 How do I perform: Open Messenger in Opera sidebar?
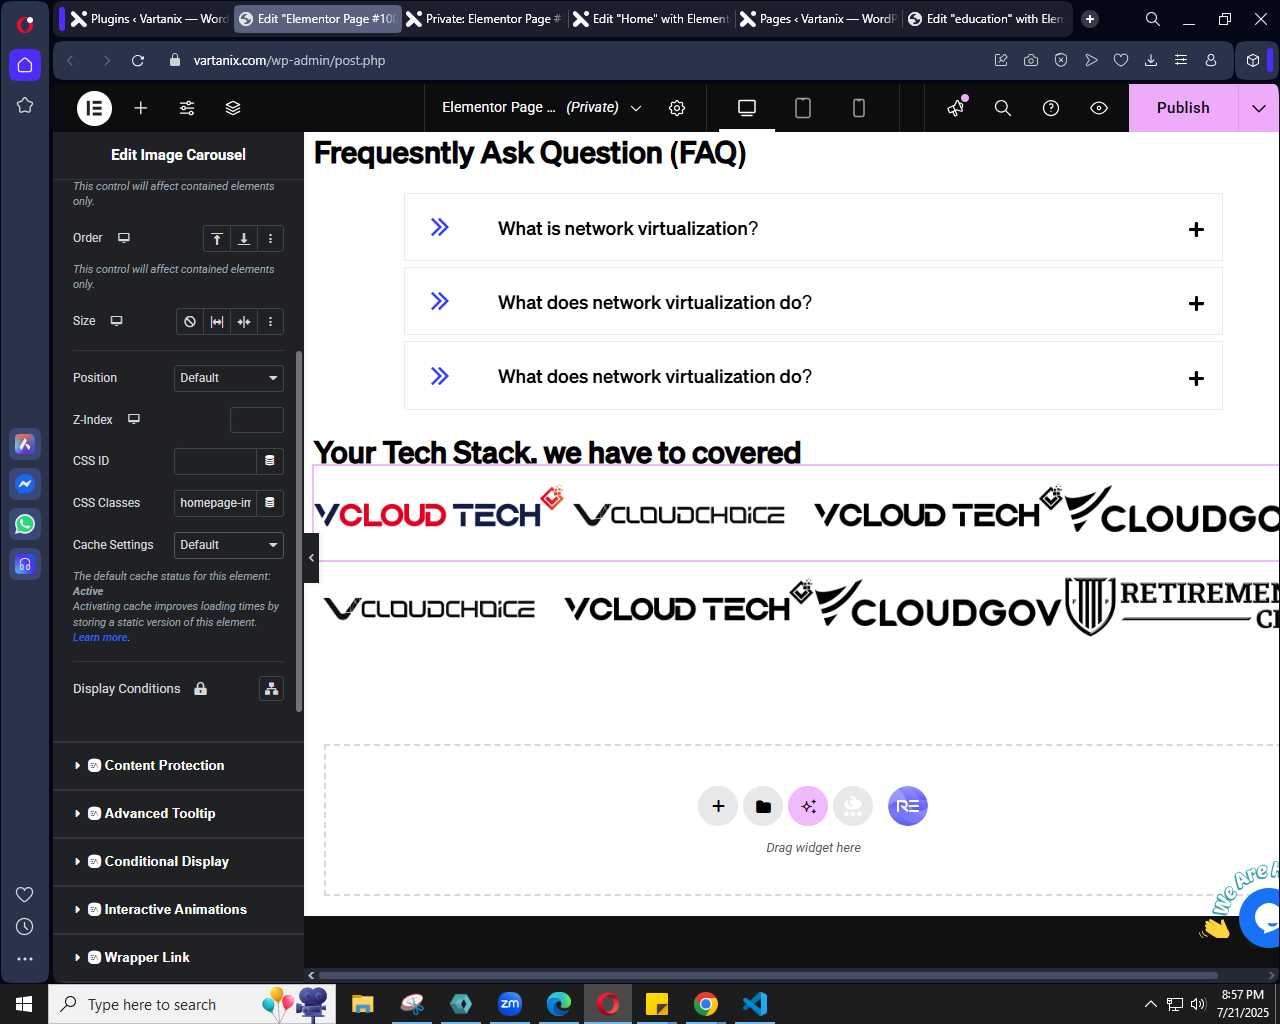tap(25, 484)
